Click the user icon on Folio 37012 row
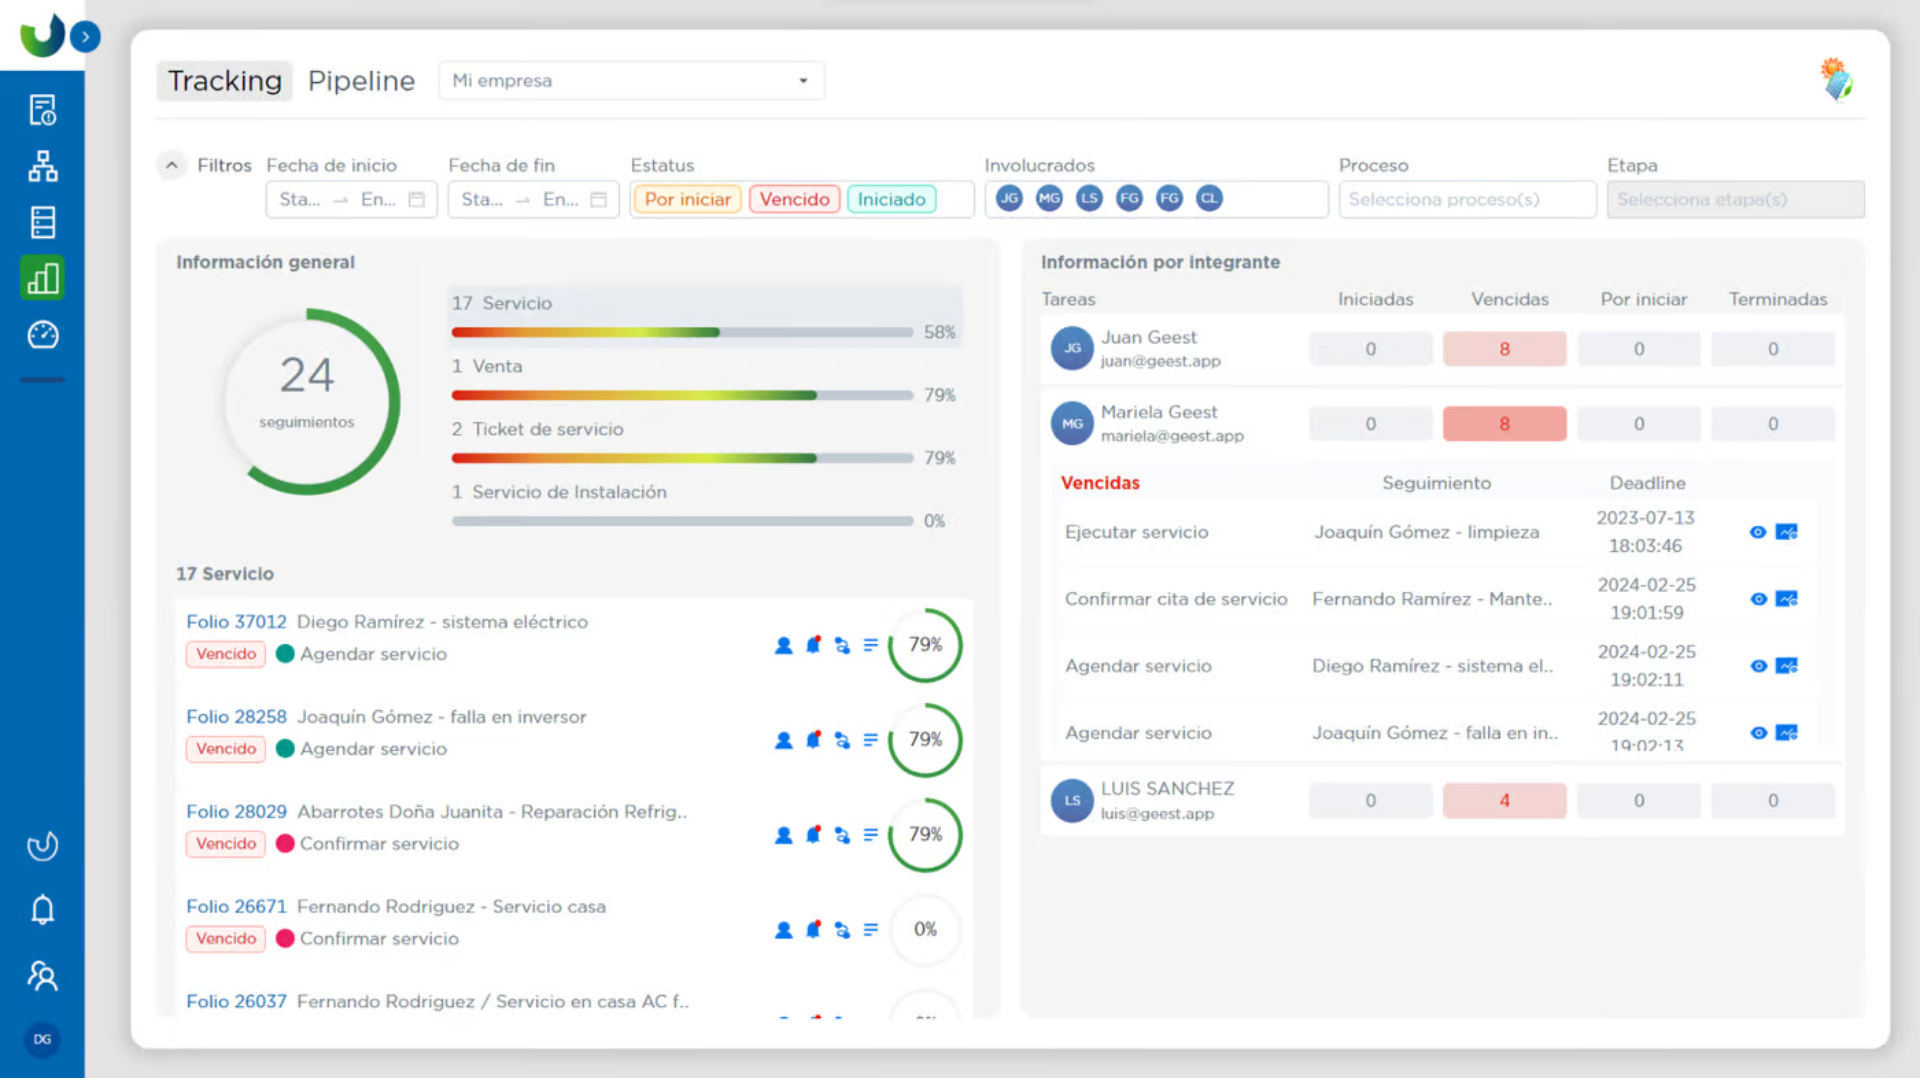Viewport: 1920px width, 1080px height. [x=784, y=646]
